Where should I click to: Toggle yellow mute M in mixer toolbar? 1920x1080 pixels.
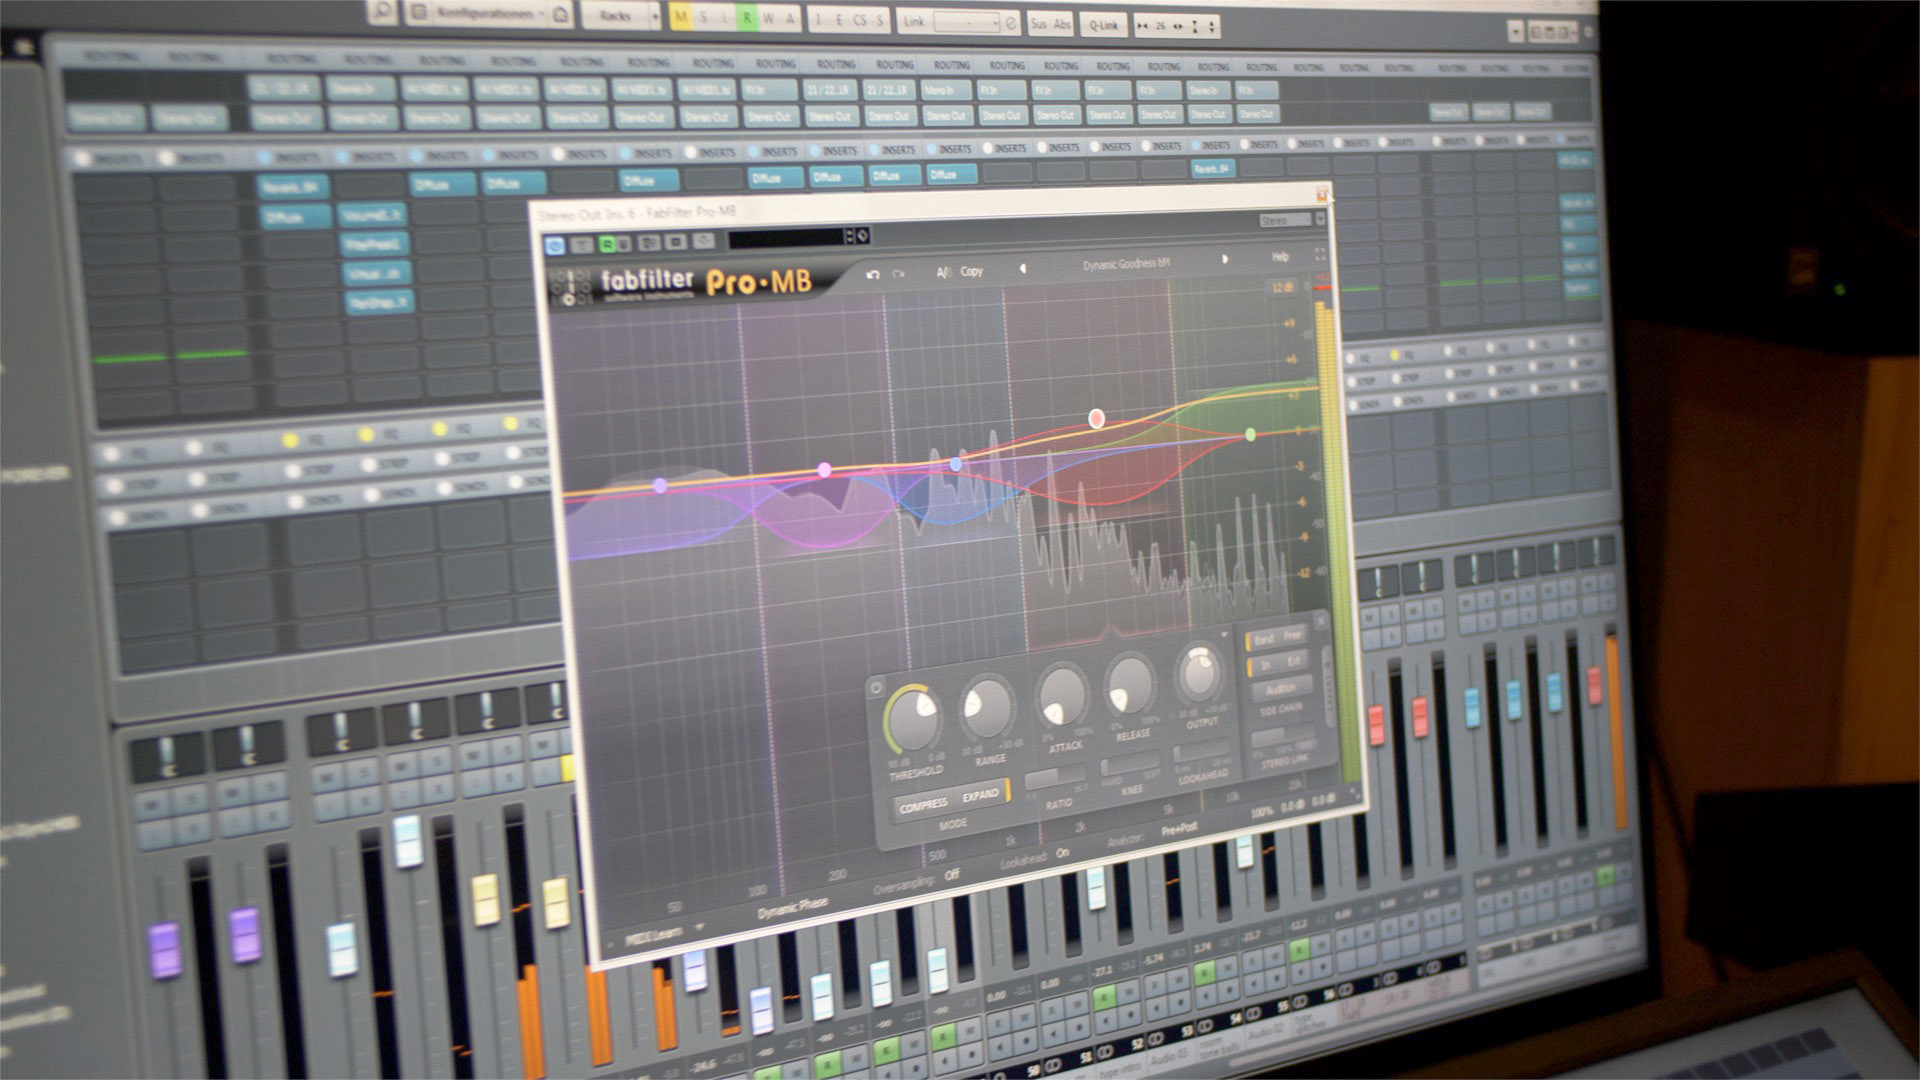click(x=681, y=17)
